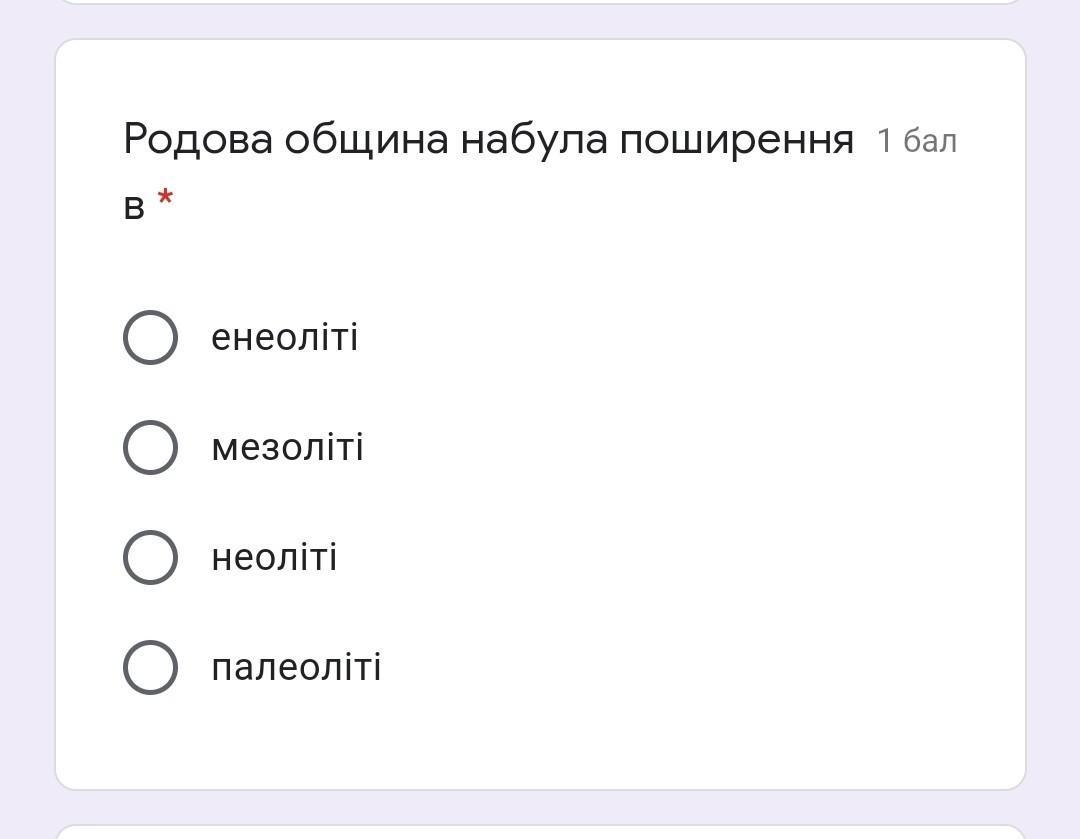1080x839 pixels.
Task: Pick the палеоліті radio button
Action: click(x=150, y=667)
